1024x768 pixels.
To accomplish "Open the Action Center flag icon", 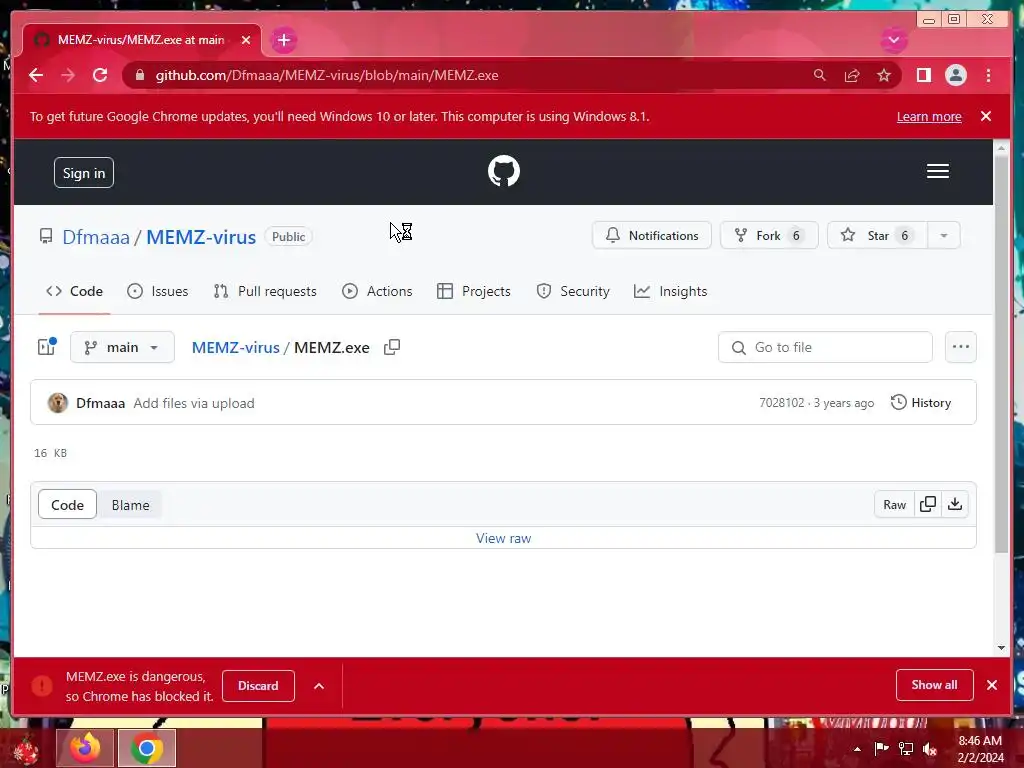I will point(881,748).
